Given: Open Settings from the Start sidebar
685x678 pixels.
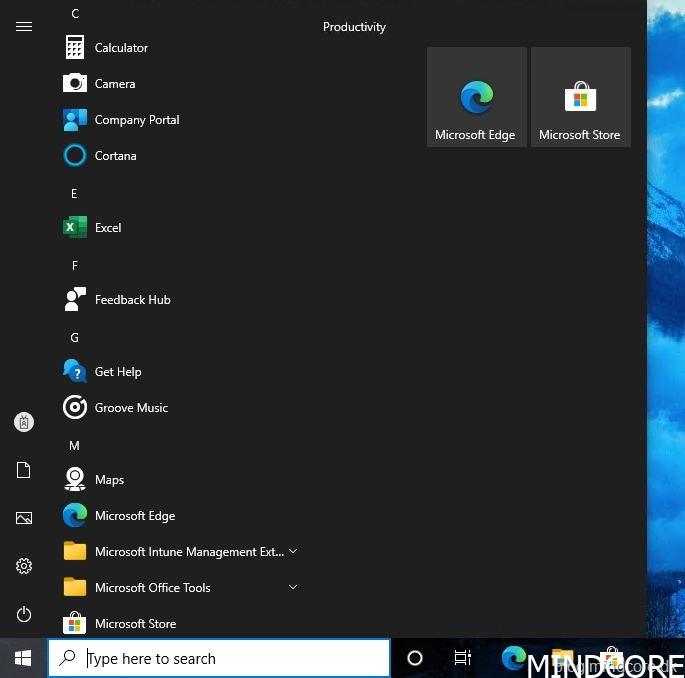Looking at the screenshot, I should (24, 566).
